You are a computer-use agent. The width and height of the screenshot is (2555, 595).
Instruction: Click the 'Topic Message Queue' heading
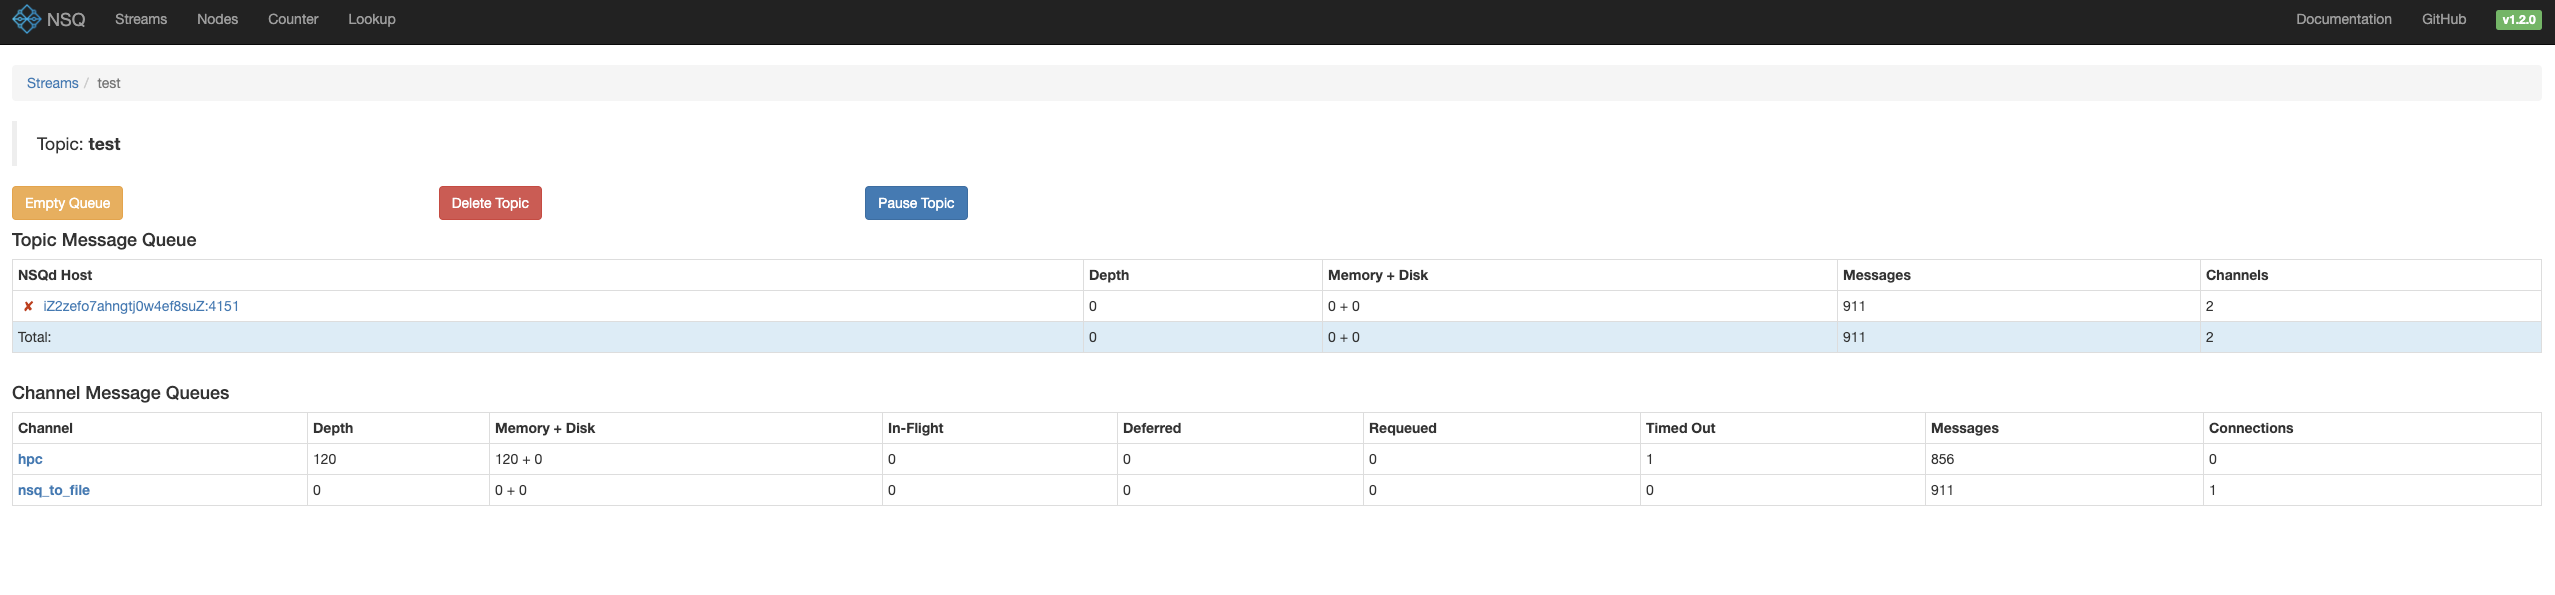click(x=104, y=240)
